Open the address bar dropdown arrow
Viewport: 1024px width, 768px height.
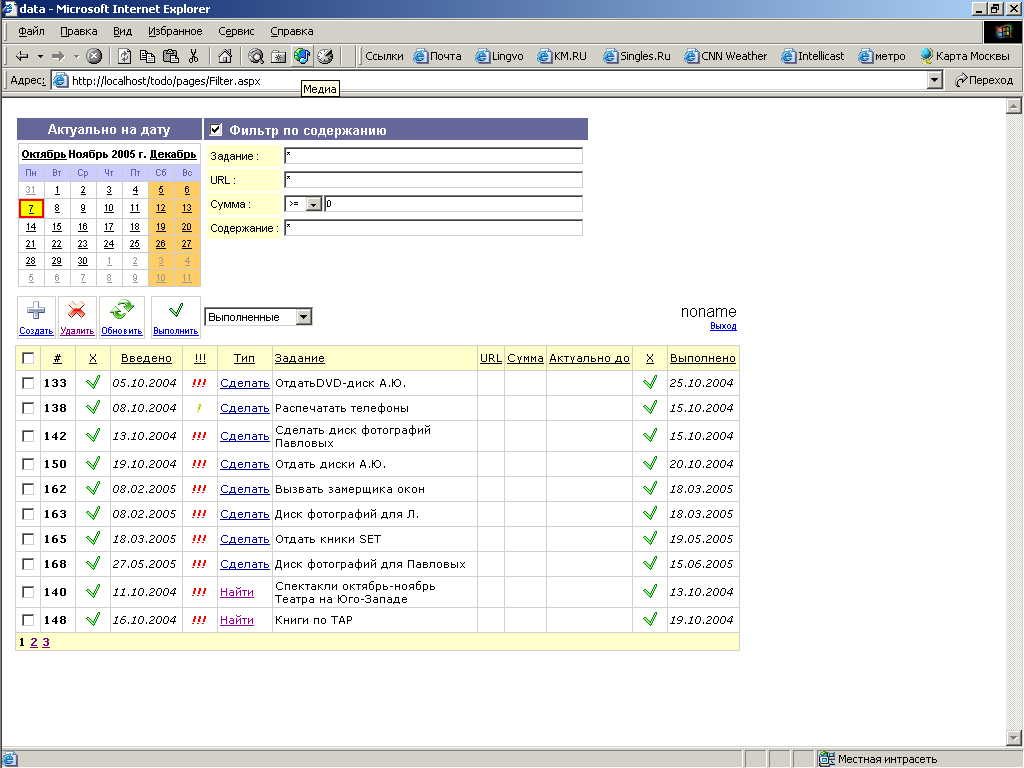[x=935, y=81]
